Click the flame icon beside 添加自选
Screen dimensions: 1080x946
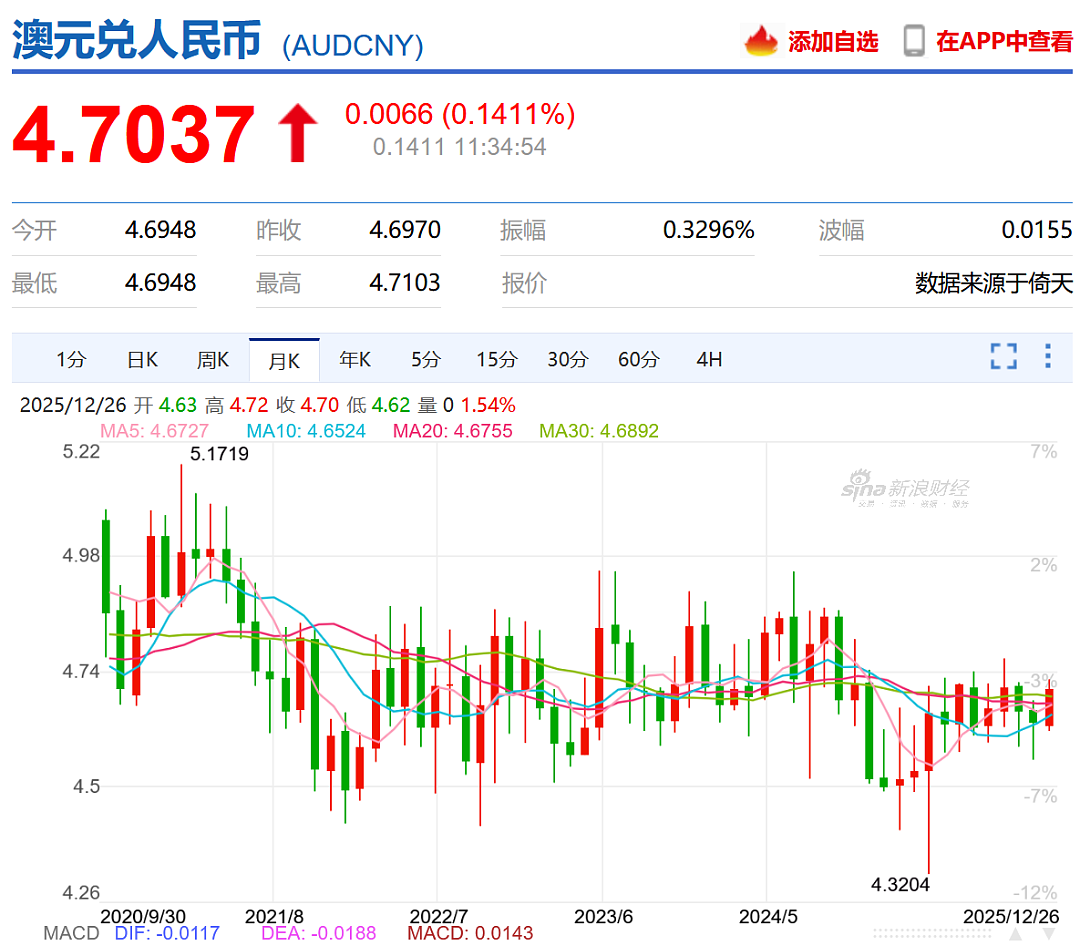point(760,41)
